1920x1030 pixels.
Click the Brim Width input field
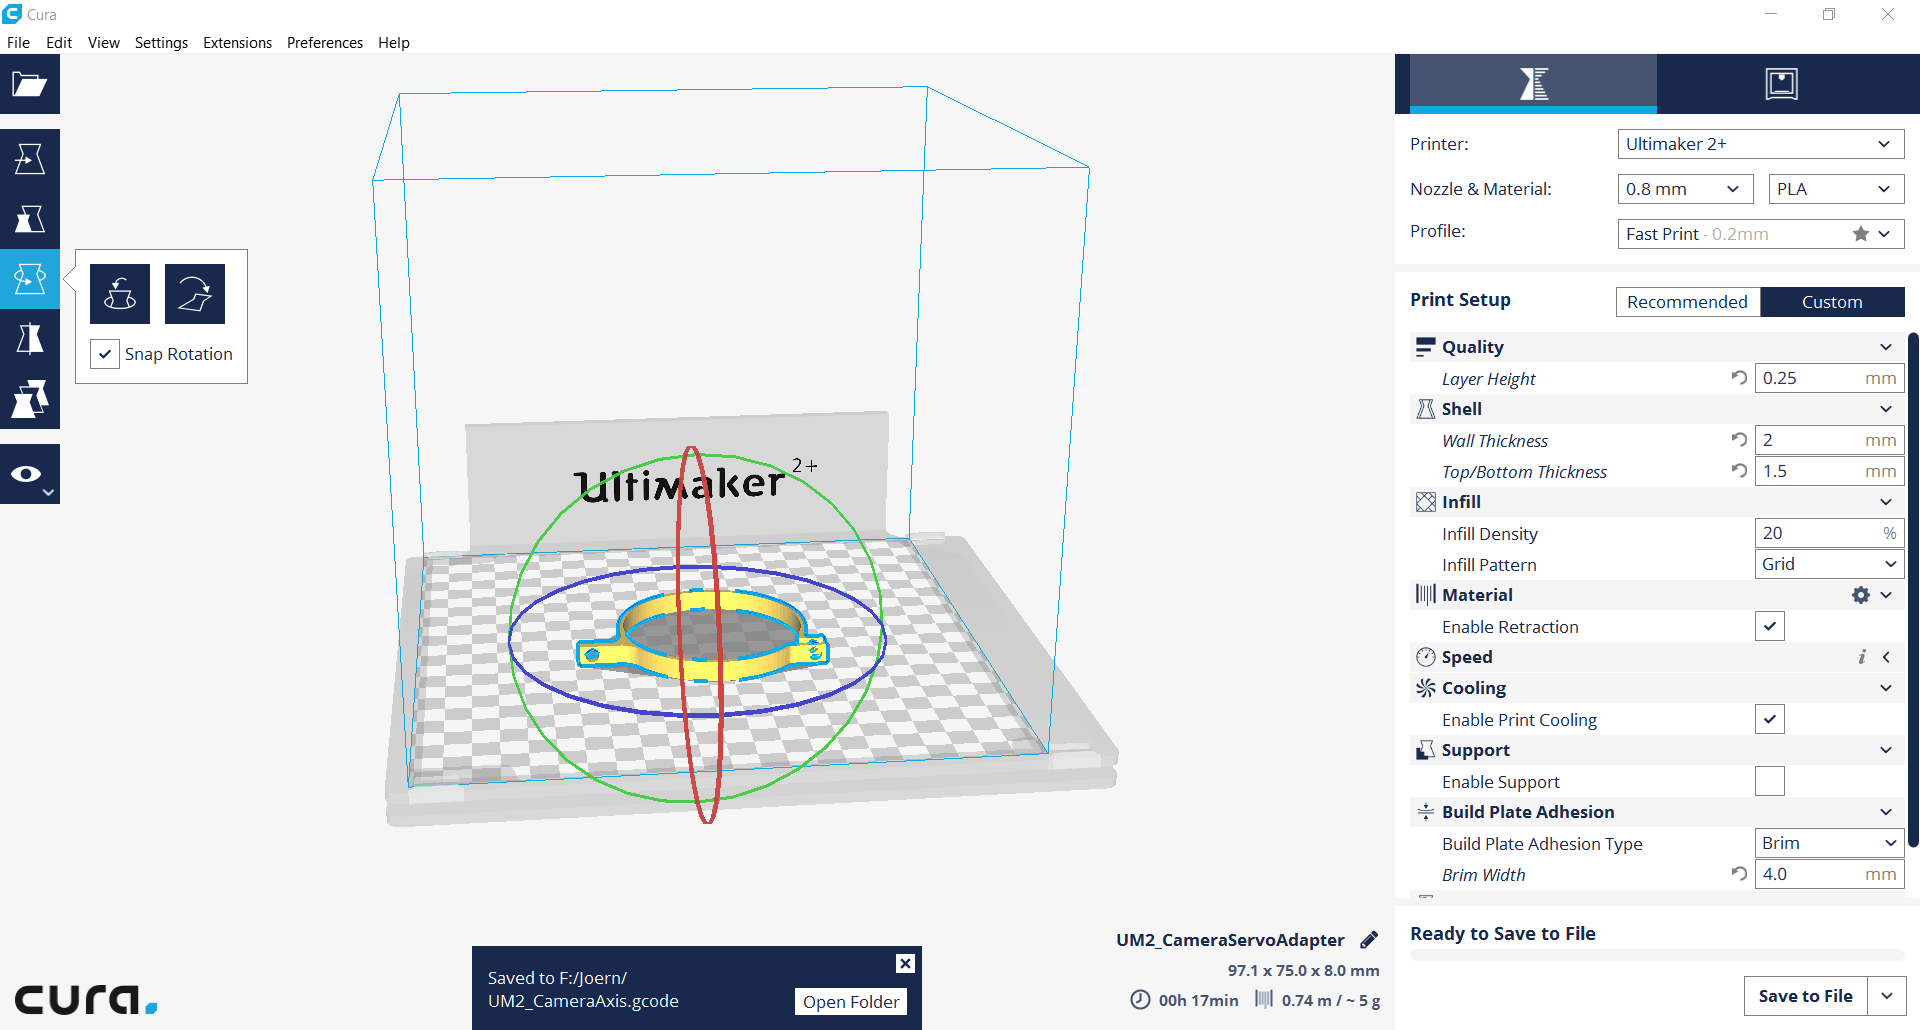tap(1829, 874)
